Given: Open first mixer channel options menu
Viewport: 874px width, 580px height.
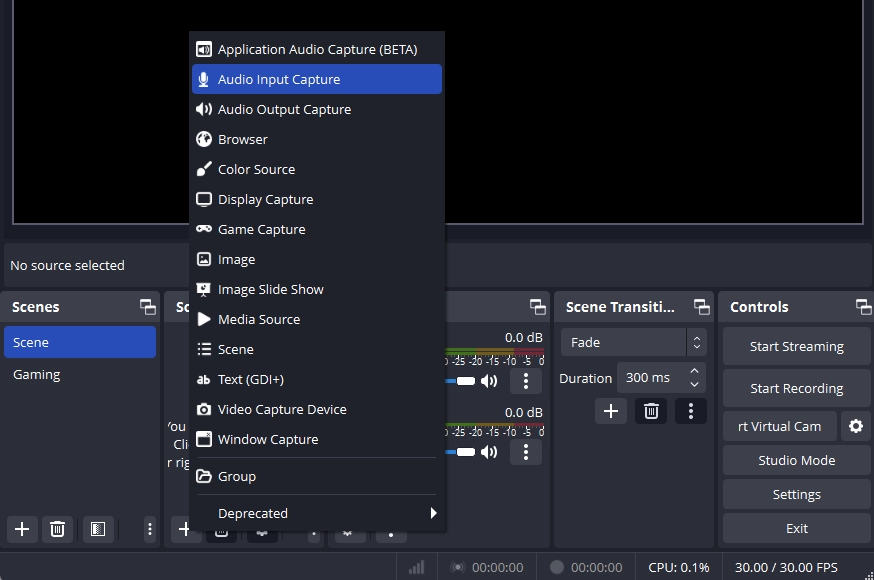Looking at the screenshot, I should (526, 381).
